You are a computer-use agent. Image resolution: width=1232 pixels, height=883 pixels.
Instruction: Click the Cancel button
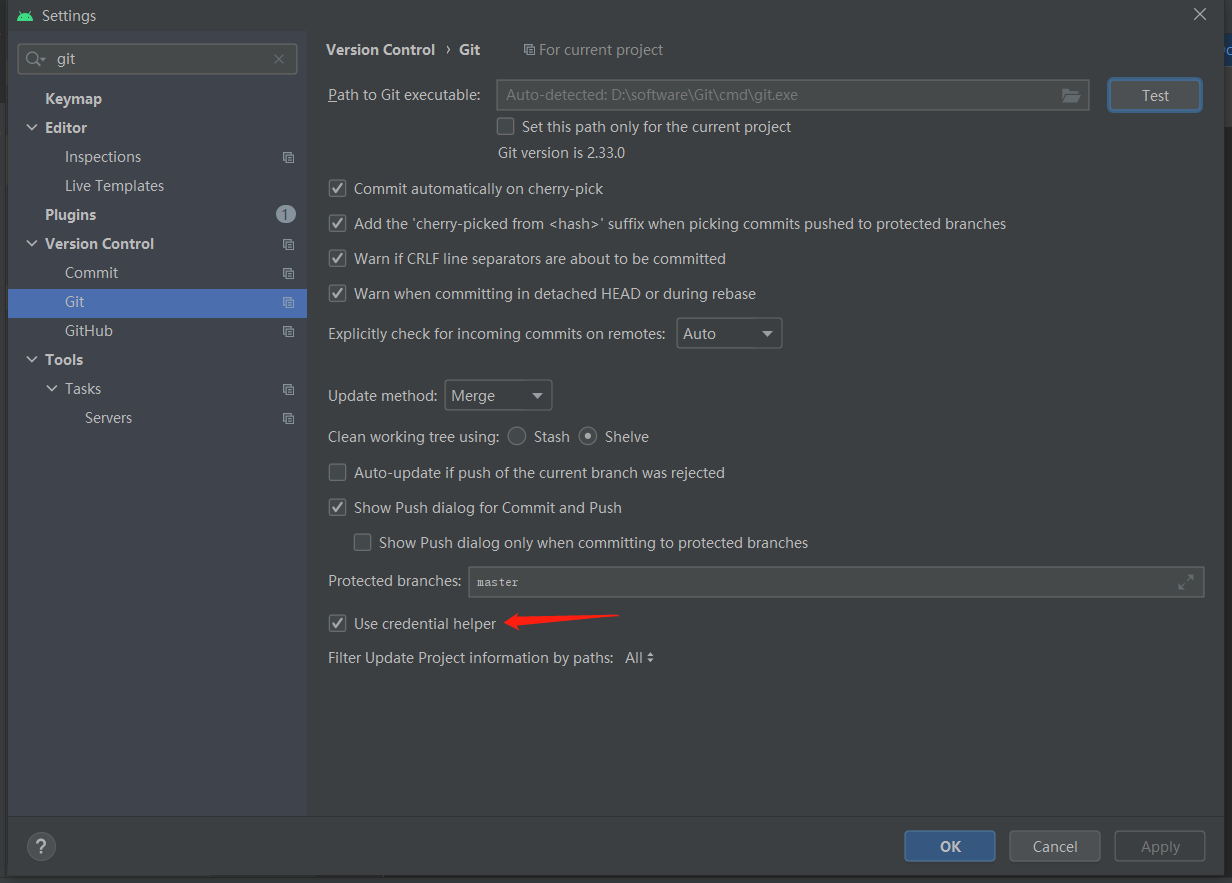1055,846
